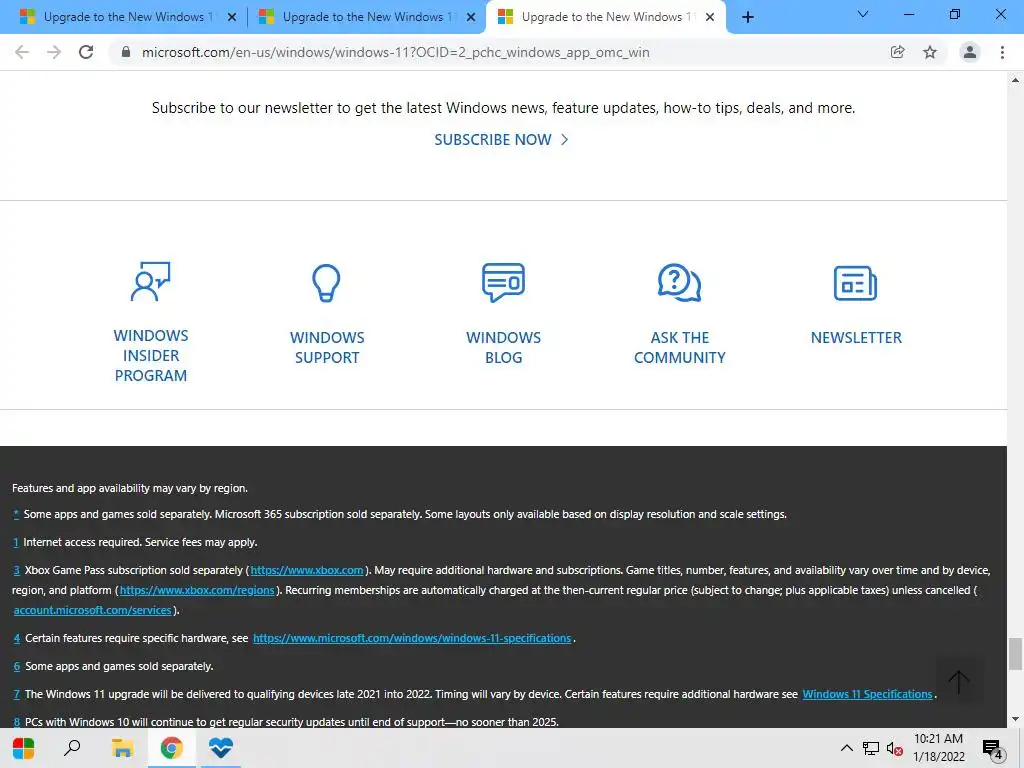Screen dimensions: 1024x768
Task: Open File Explorer from taskbar
Action: coord(122,748)
